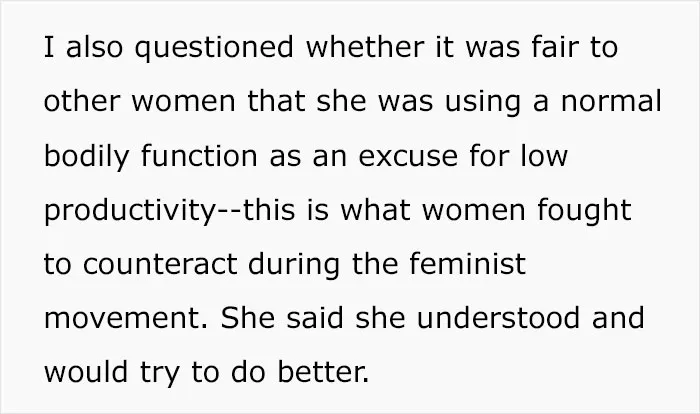This screenshot has width=700, height=414.
Task: Click the word "normal" in the paragraph
Action: (611, 100)
